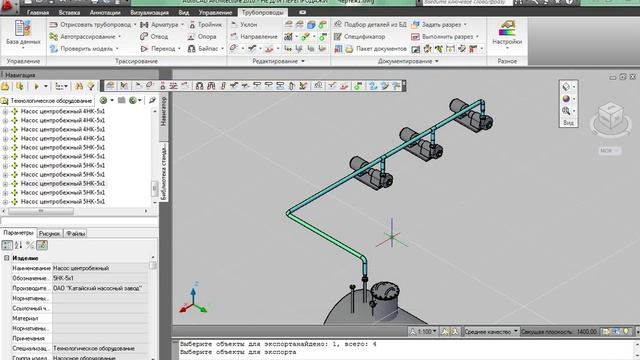
Task: Click the Обозначение value 5НК-5x1
Action: coord(100,278)
